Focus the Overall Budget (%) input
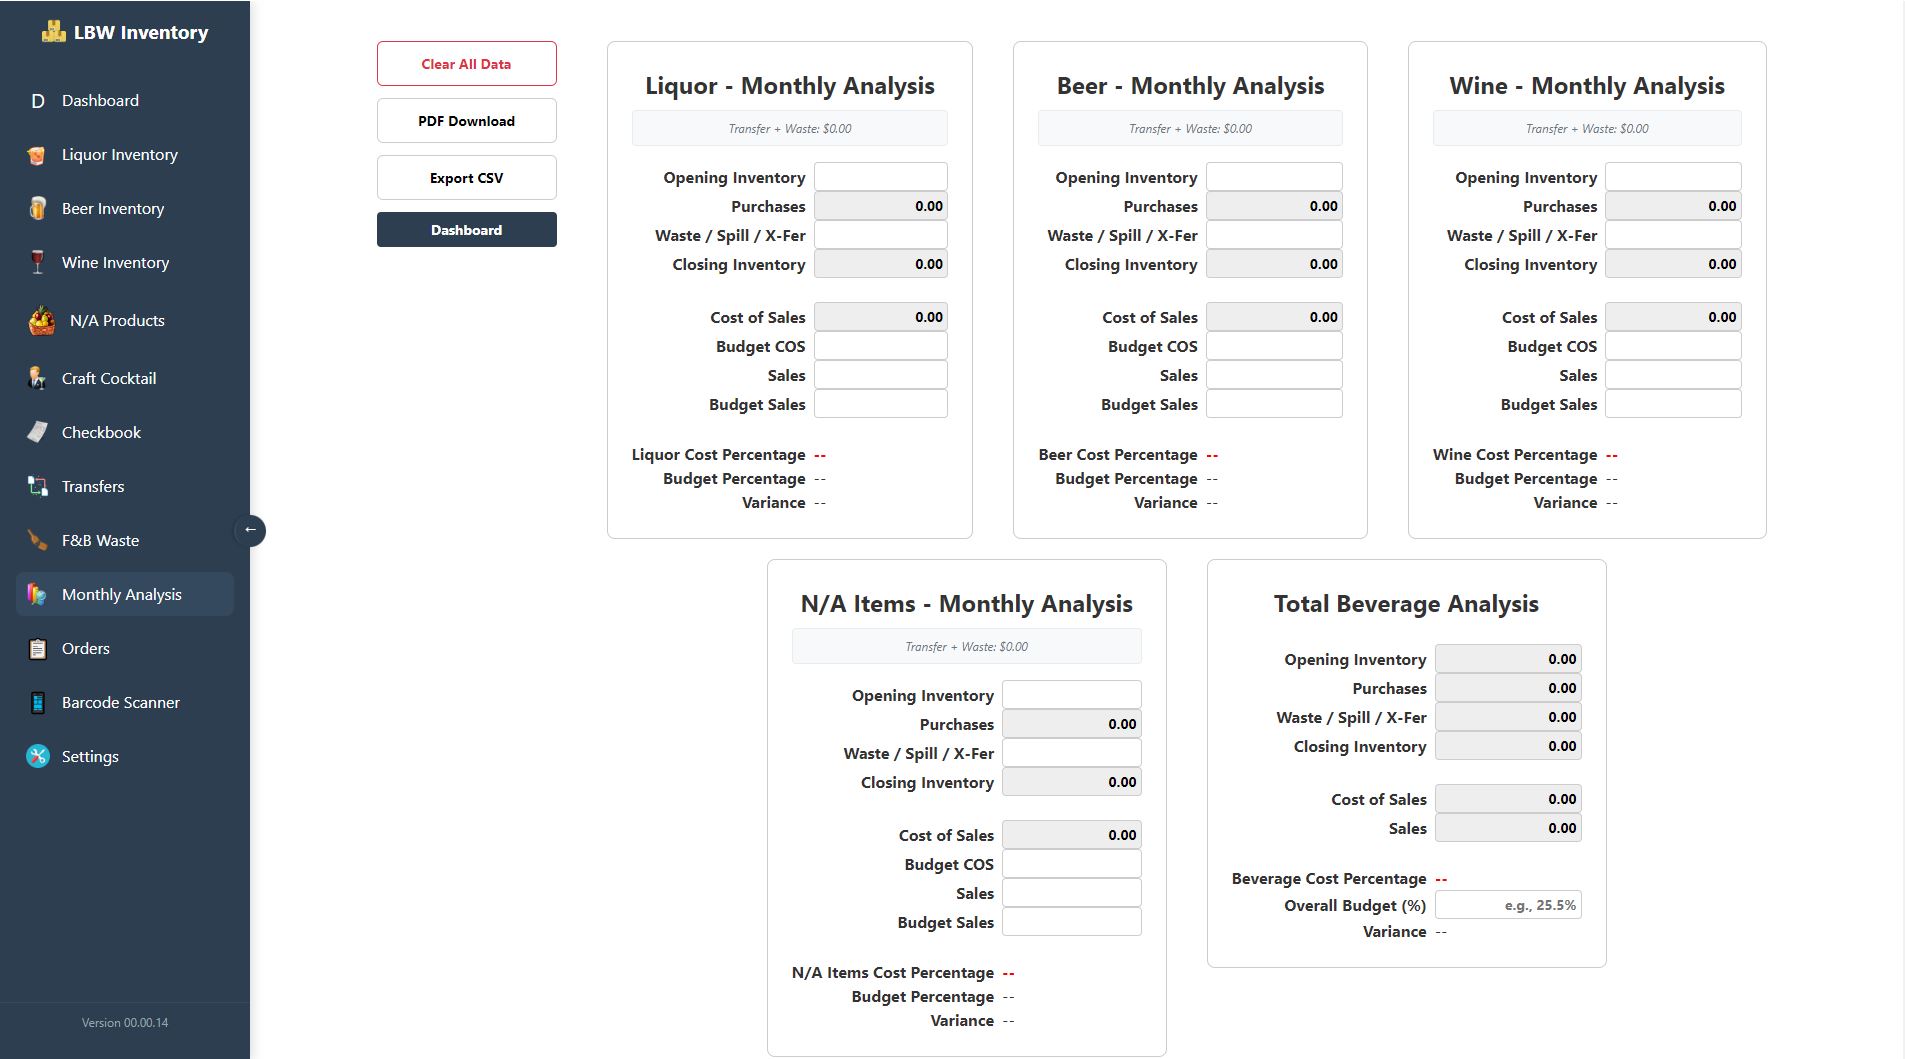Viewport: 1905px width, 1059px height. click(1508, 905)
